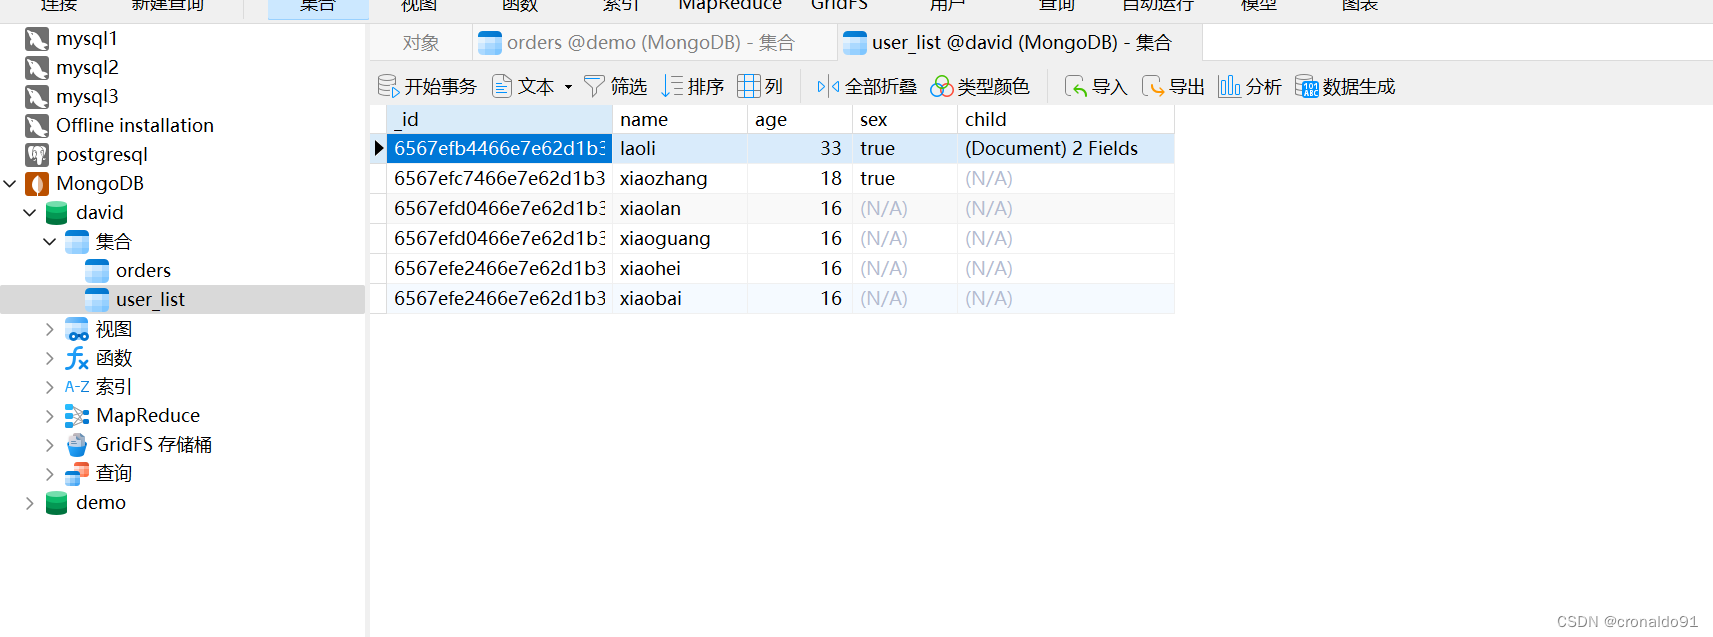The width and height of the screenshot is (1713, 637).
Task: Click the xiaoguang name cell
Action: [x=680, y=239]
